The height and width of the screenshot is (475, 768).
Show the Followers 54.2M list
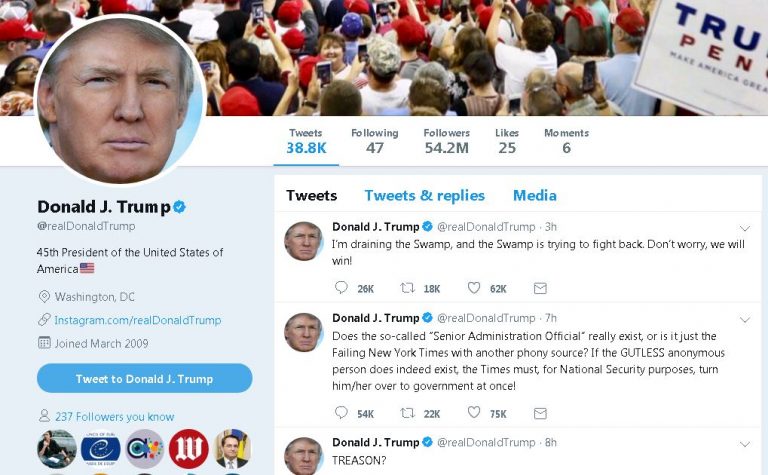pyautogui.click(x=446, y=141)
